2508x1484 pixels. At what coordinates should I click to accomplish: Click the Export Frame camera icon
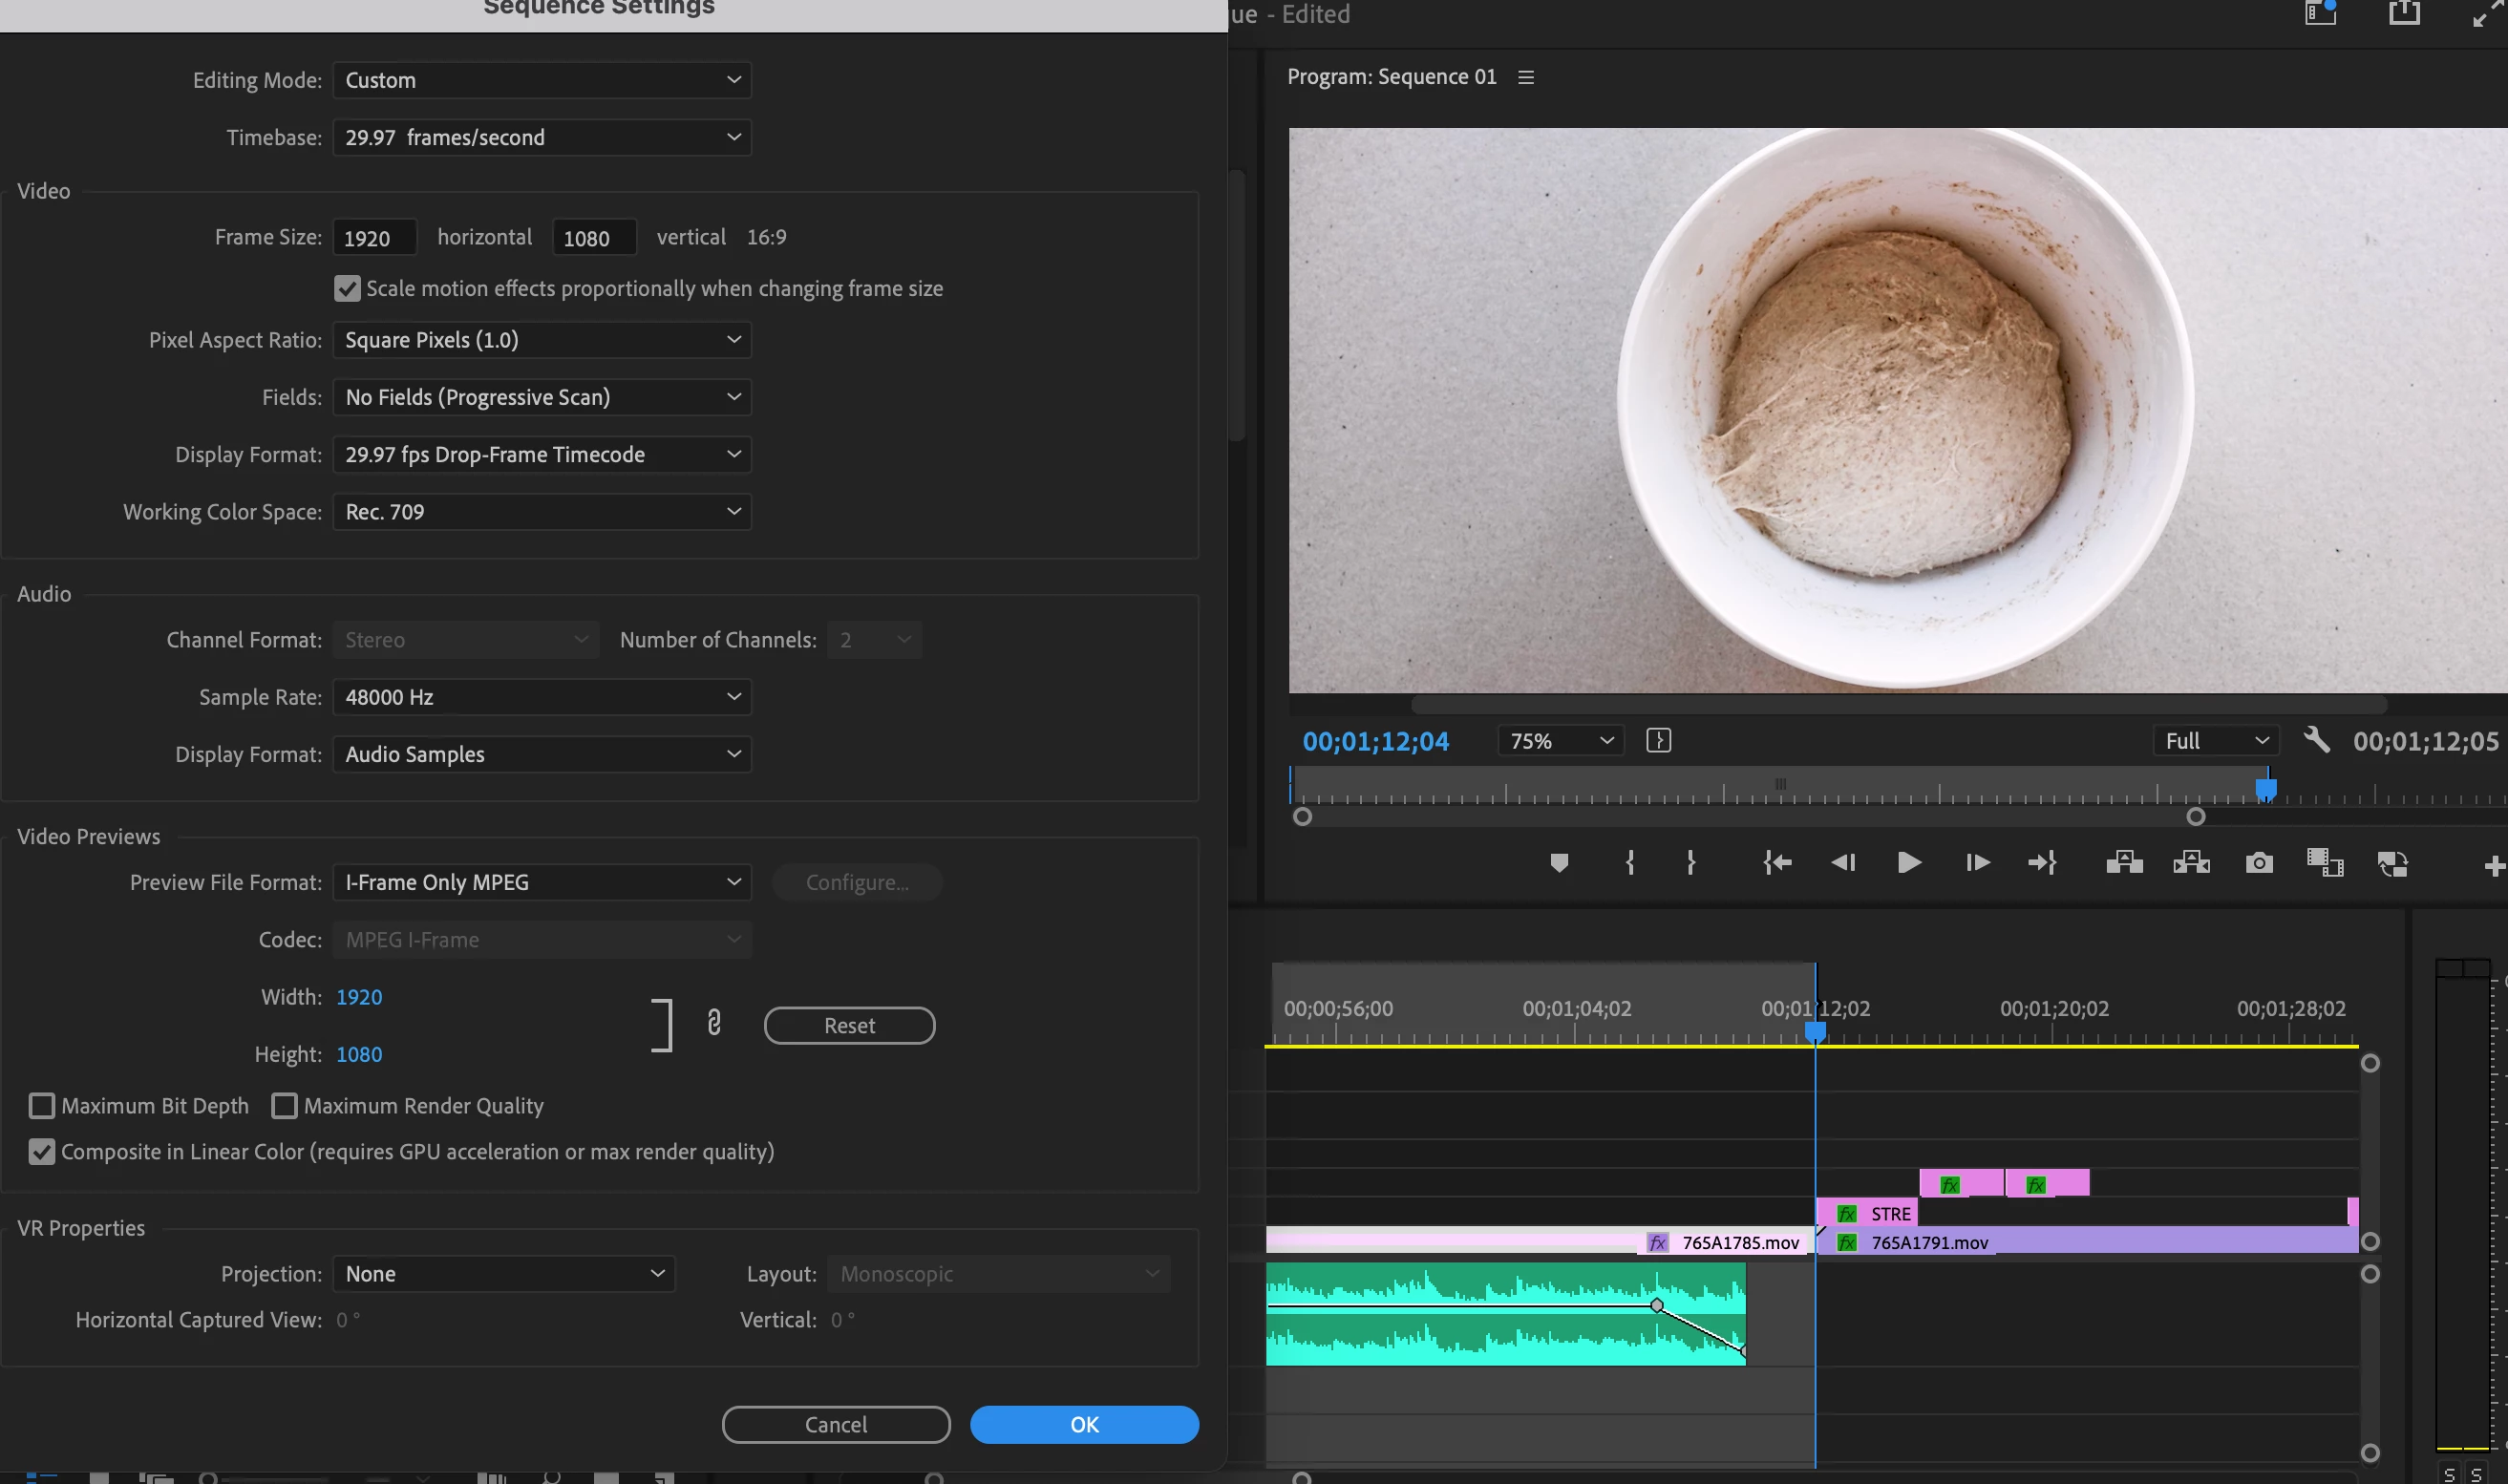(x=2258, y=863)
